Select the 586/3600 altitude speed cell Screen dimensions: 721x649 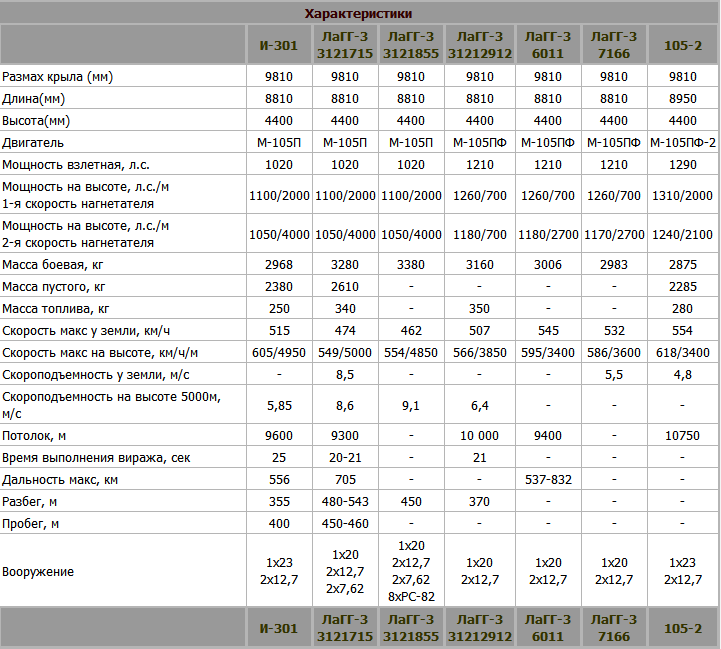[614, 353]
